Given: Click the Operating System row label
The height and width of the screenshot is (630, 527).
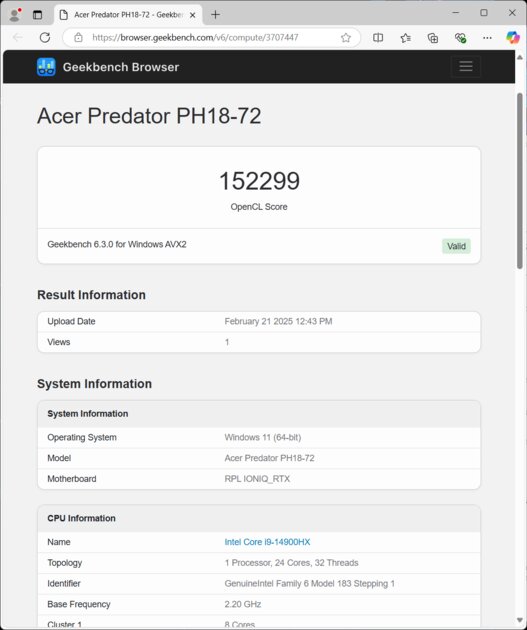Looking at the screenshot, I should click(82, 438).
